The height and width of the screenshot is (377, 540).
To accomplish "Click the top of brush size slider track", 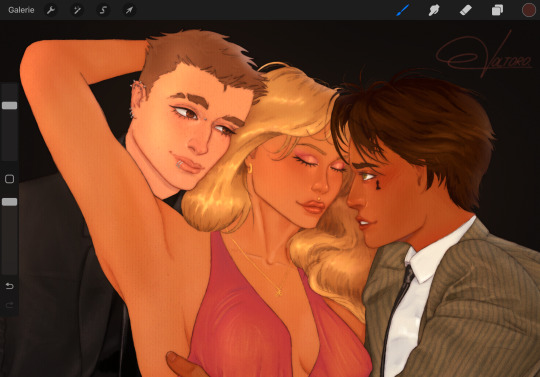I will point(9,91).
